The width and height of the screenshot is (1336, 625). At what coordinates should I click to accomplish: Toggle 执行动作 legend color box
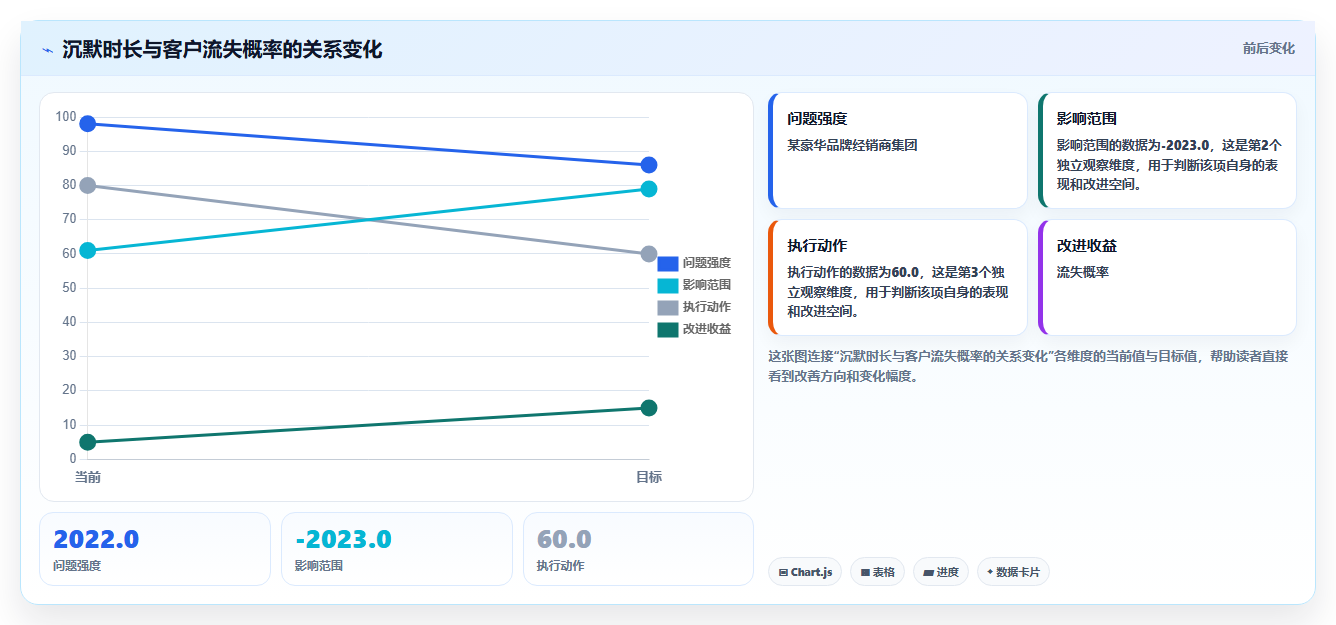click(x=668, y=307)
